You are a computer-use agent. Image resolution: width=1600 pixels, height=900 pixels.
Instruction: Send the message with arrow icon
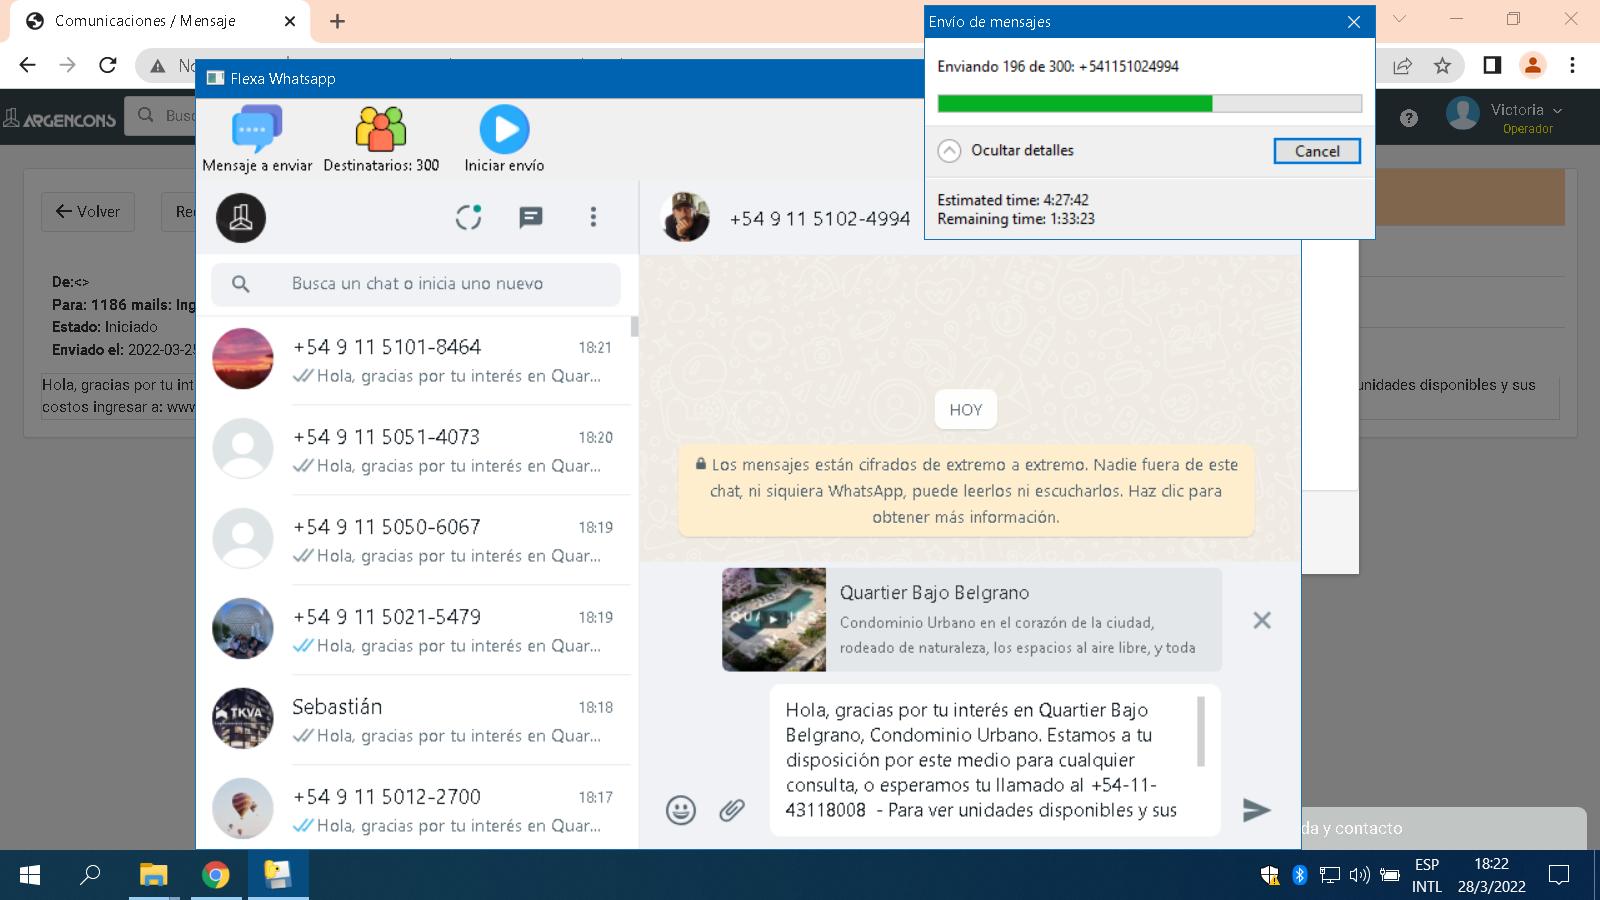click(1256, 810)
